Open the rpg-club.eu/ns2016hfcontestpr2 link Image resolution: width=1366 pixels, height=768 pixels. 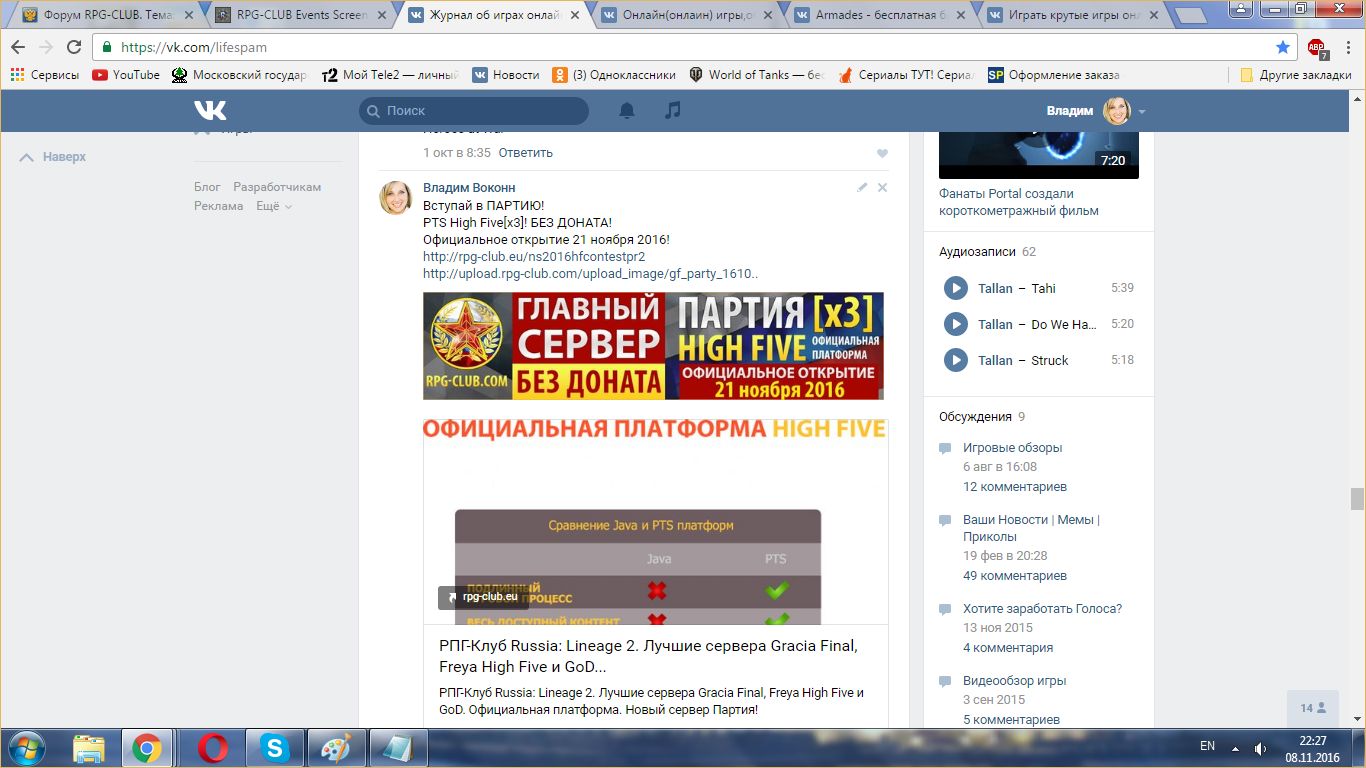pyautogui.click(x=534, y=256)
